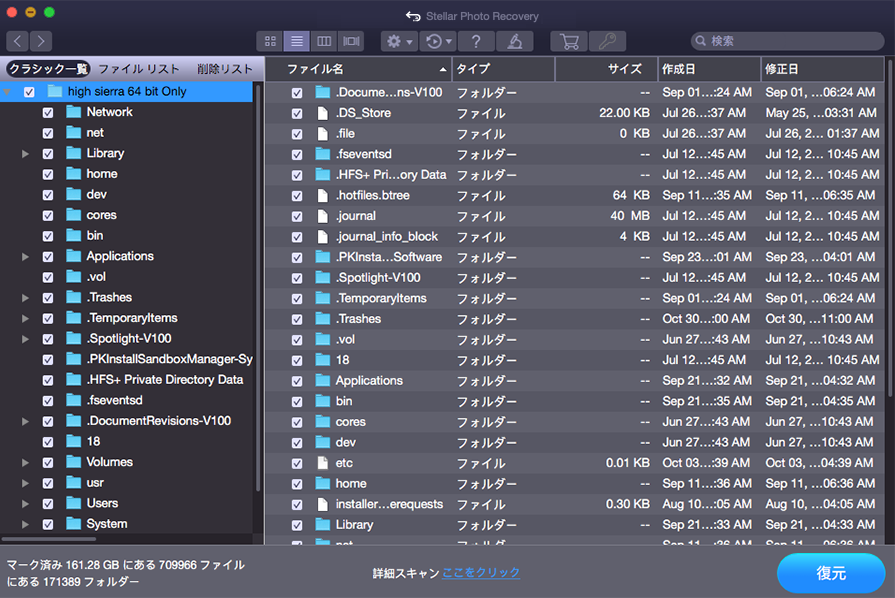
Task: Toggle the Users folder checkbox in tree
Action: (48, 504)
